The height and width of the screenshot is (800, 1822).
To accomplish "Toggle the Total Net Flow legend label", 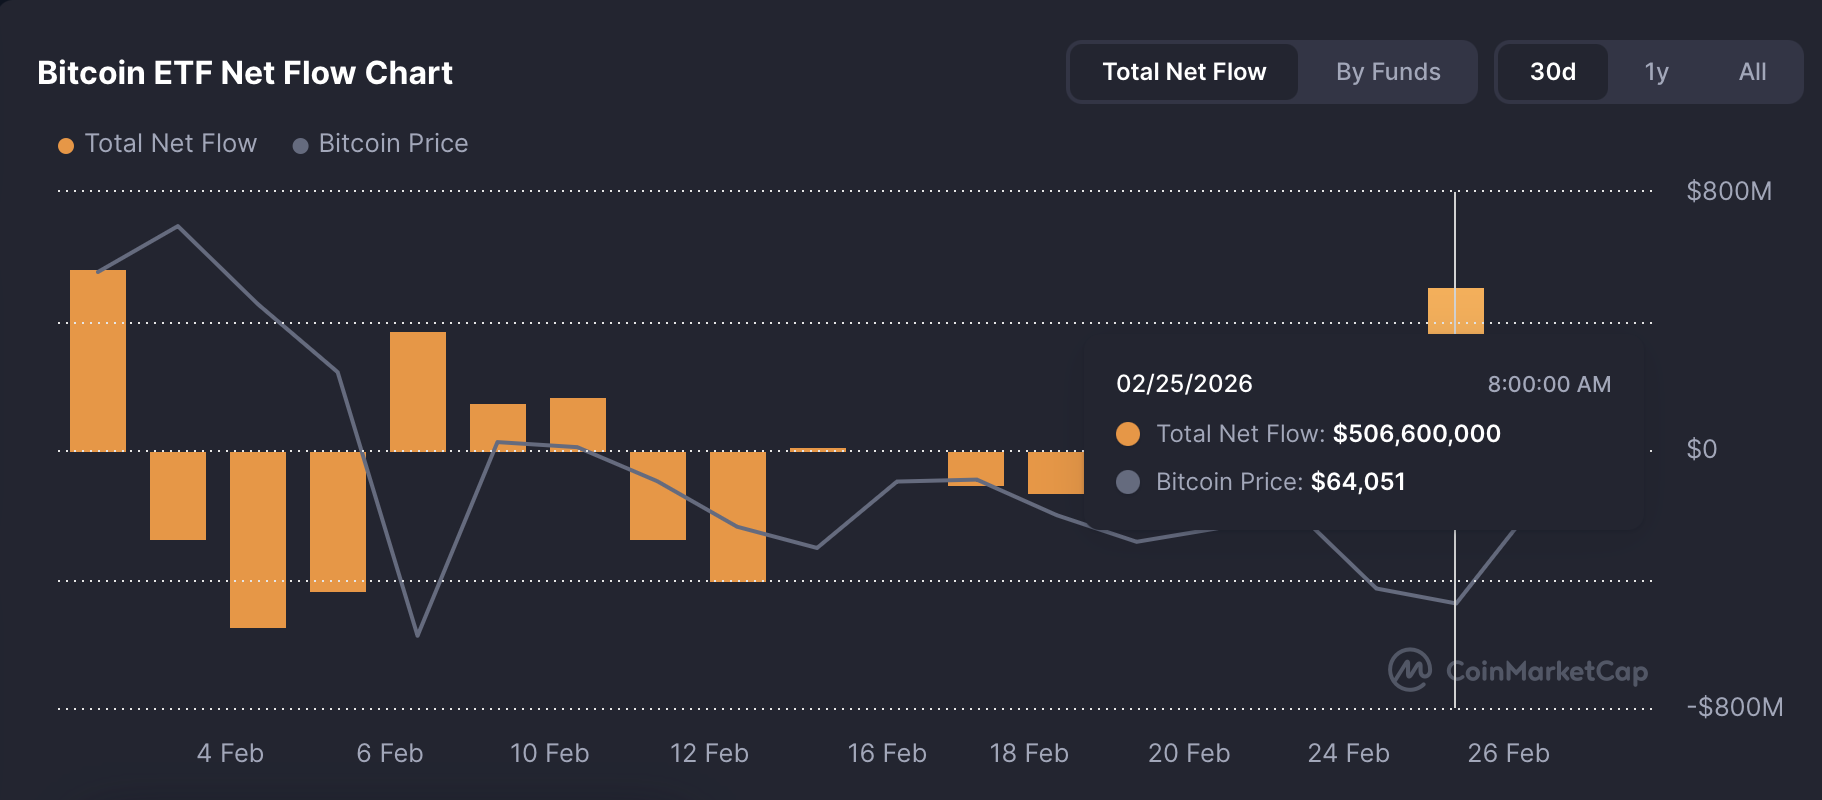I will pos(171,144).
